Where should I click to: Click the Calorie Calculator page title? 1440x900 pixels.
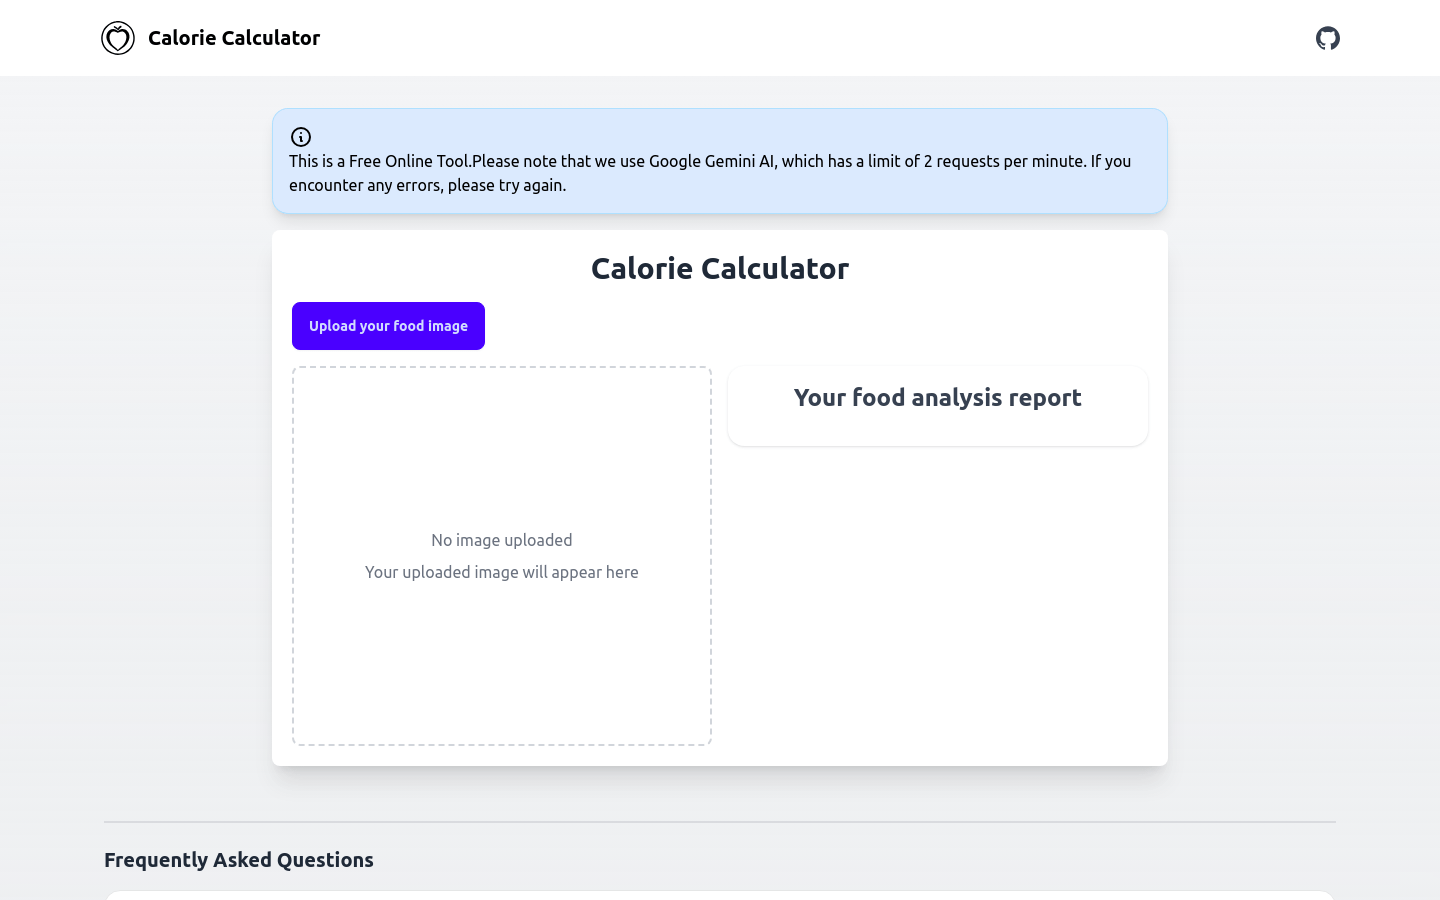720,268
